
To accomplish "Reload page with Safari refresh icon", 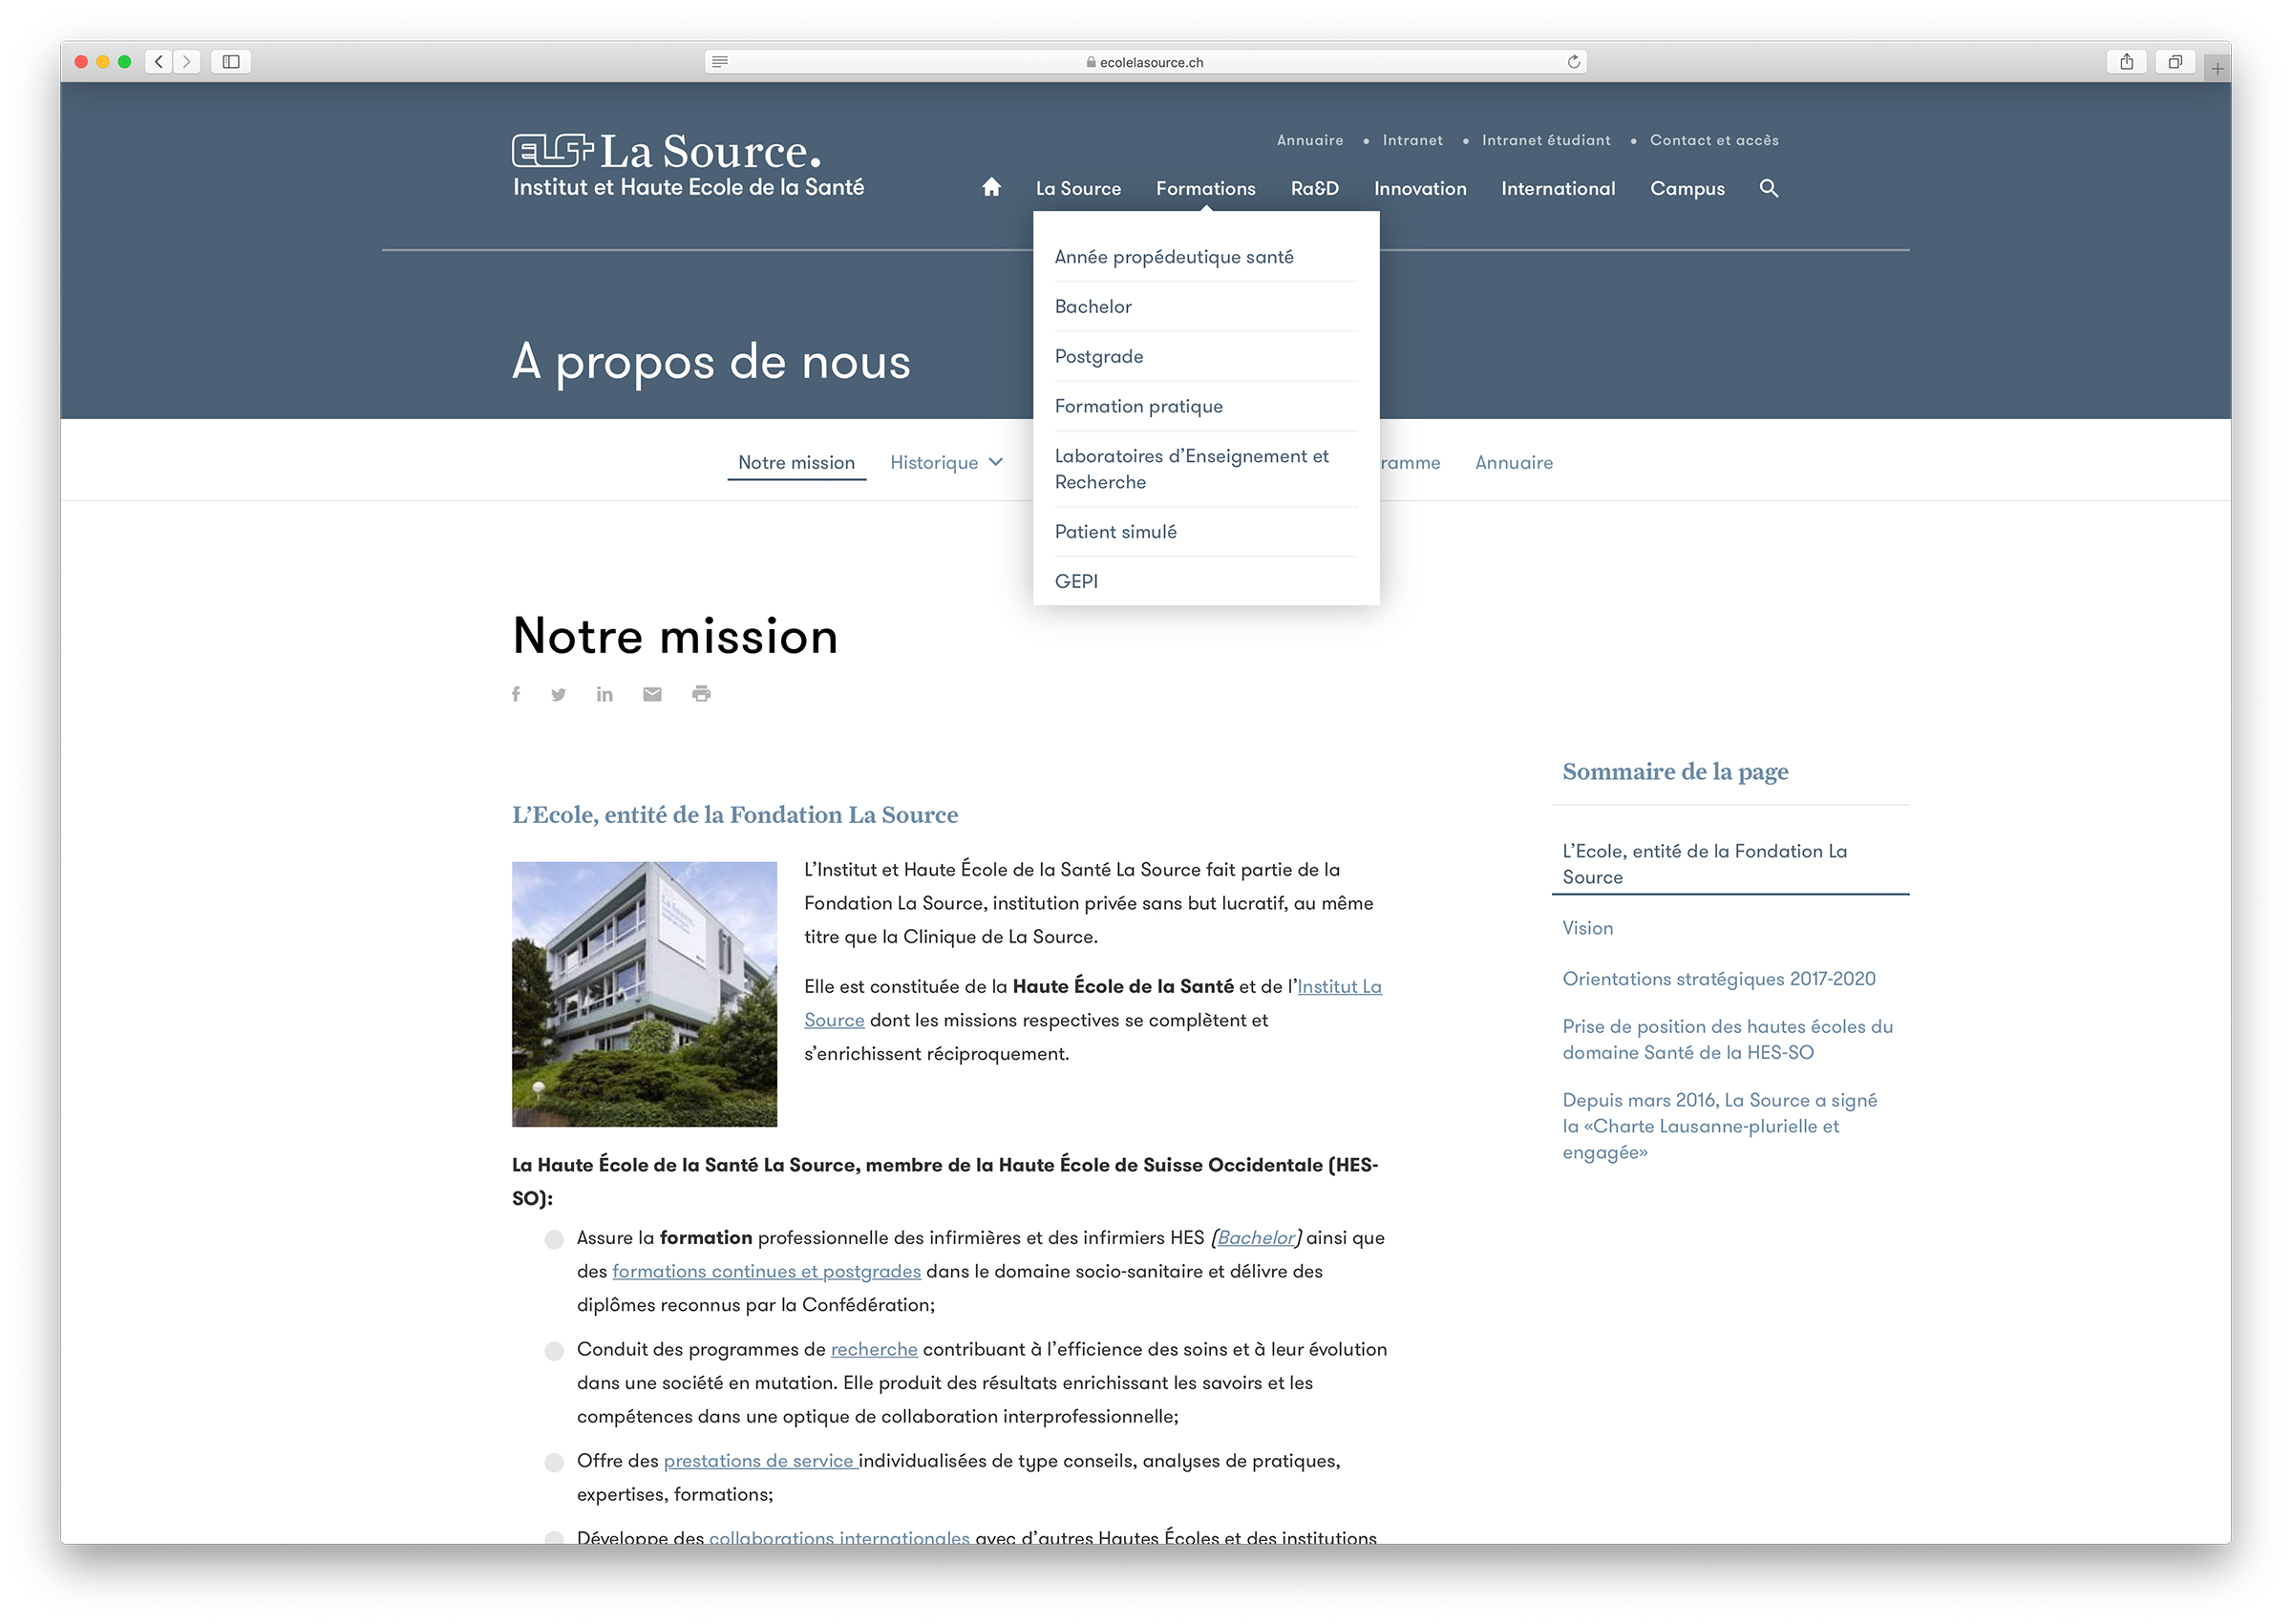I will [x=1573, y=62].
